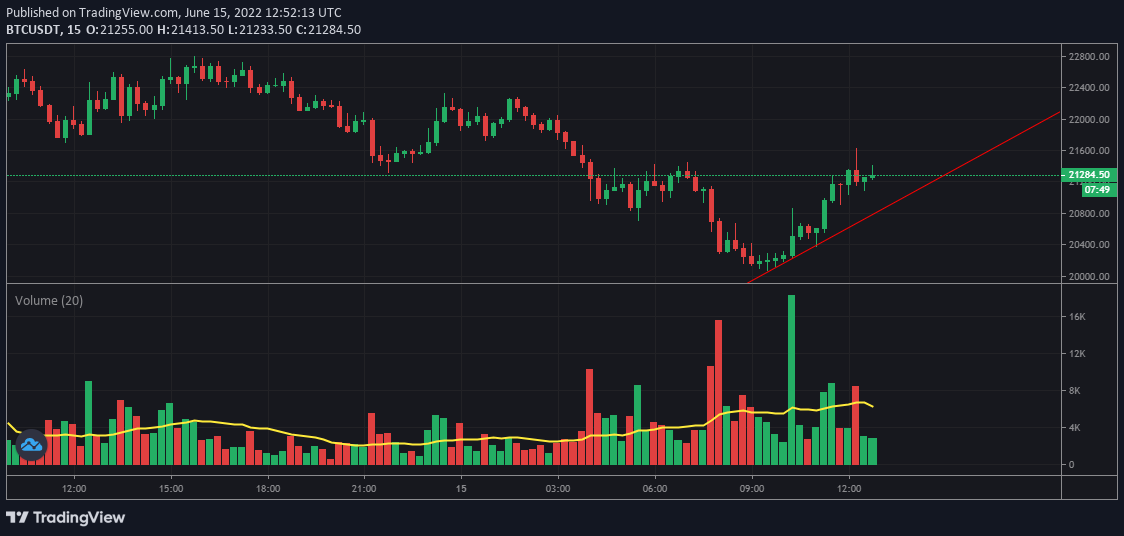Viewport: 1124px width, 536px height.
Task: Click the 12K volume axis label
Action: coord(1075,354)
